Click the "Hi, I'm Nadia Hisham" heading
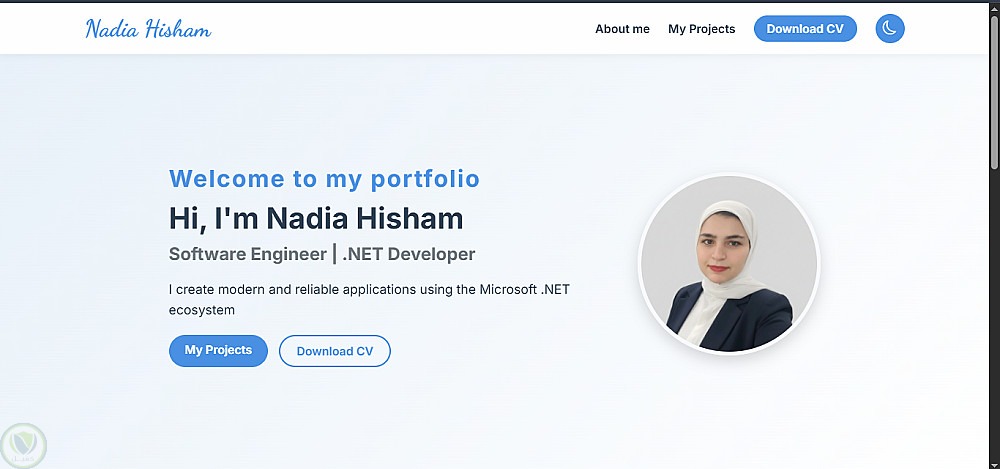The width and height of the screenshot is (1000, 469). [316, 217]
